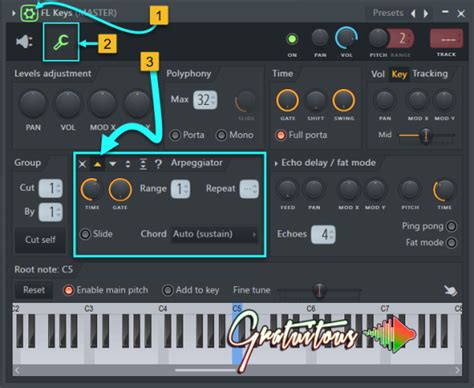The image size is (474, 388).
Task: Click the Cut self button
Action: (x=40, y=240)
